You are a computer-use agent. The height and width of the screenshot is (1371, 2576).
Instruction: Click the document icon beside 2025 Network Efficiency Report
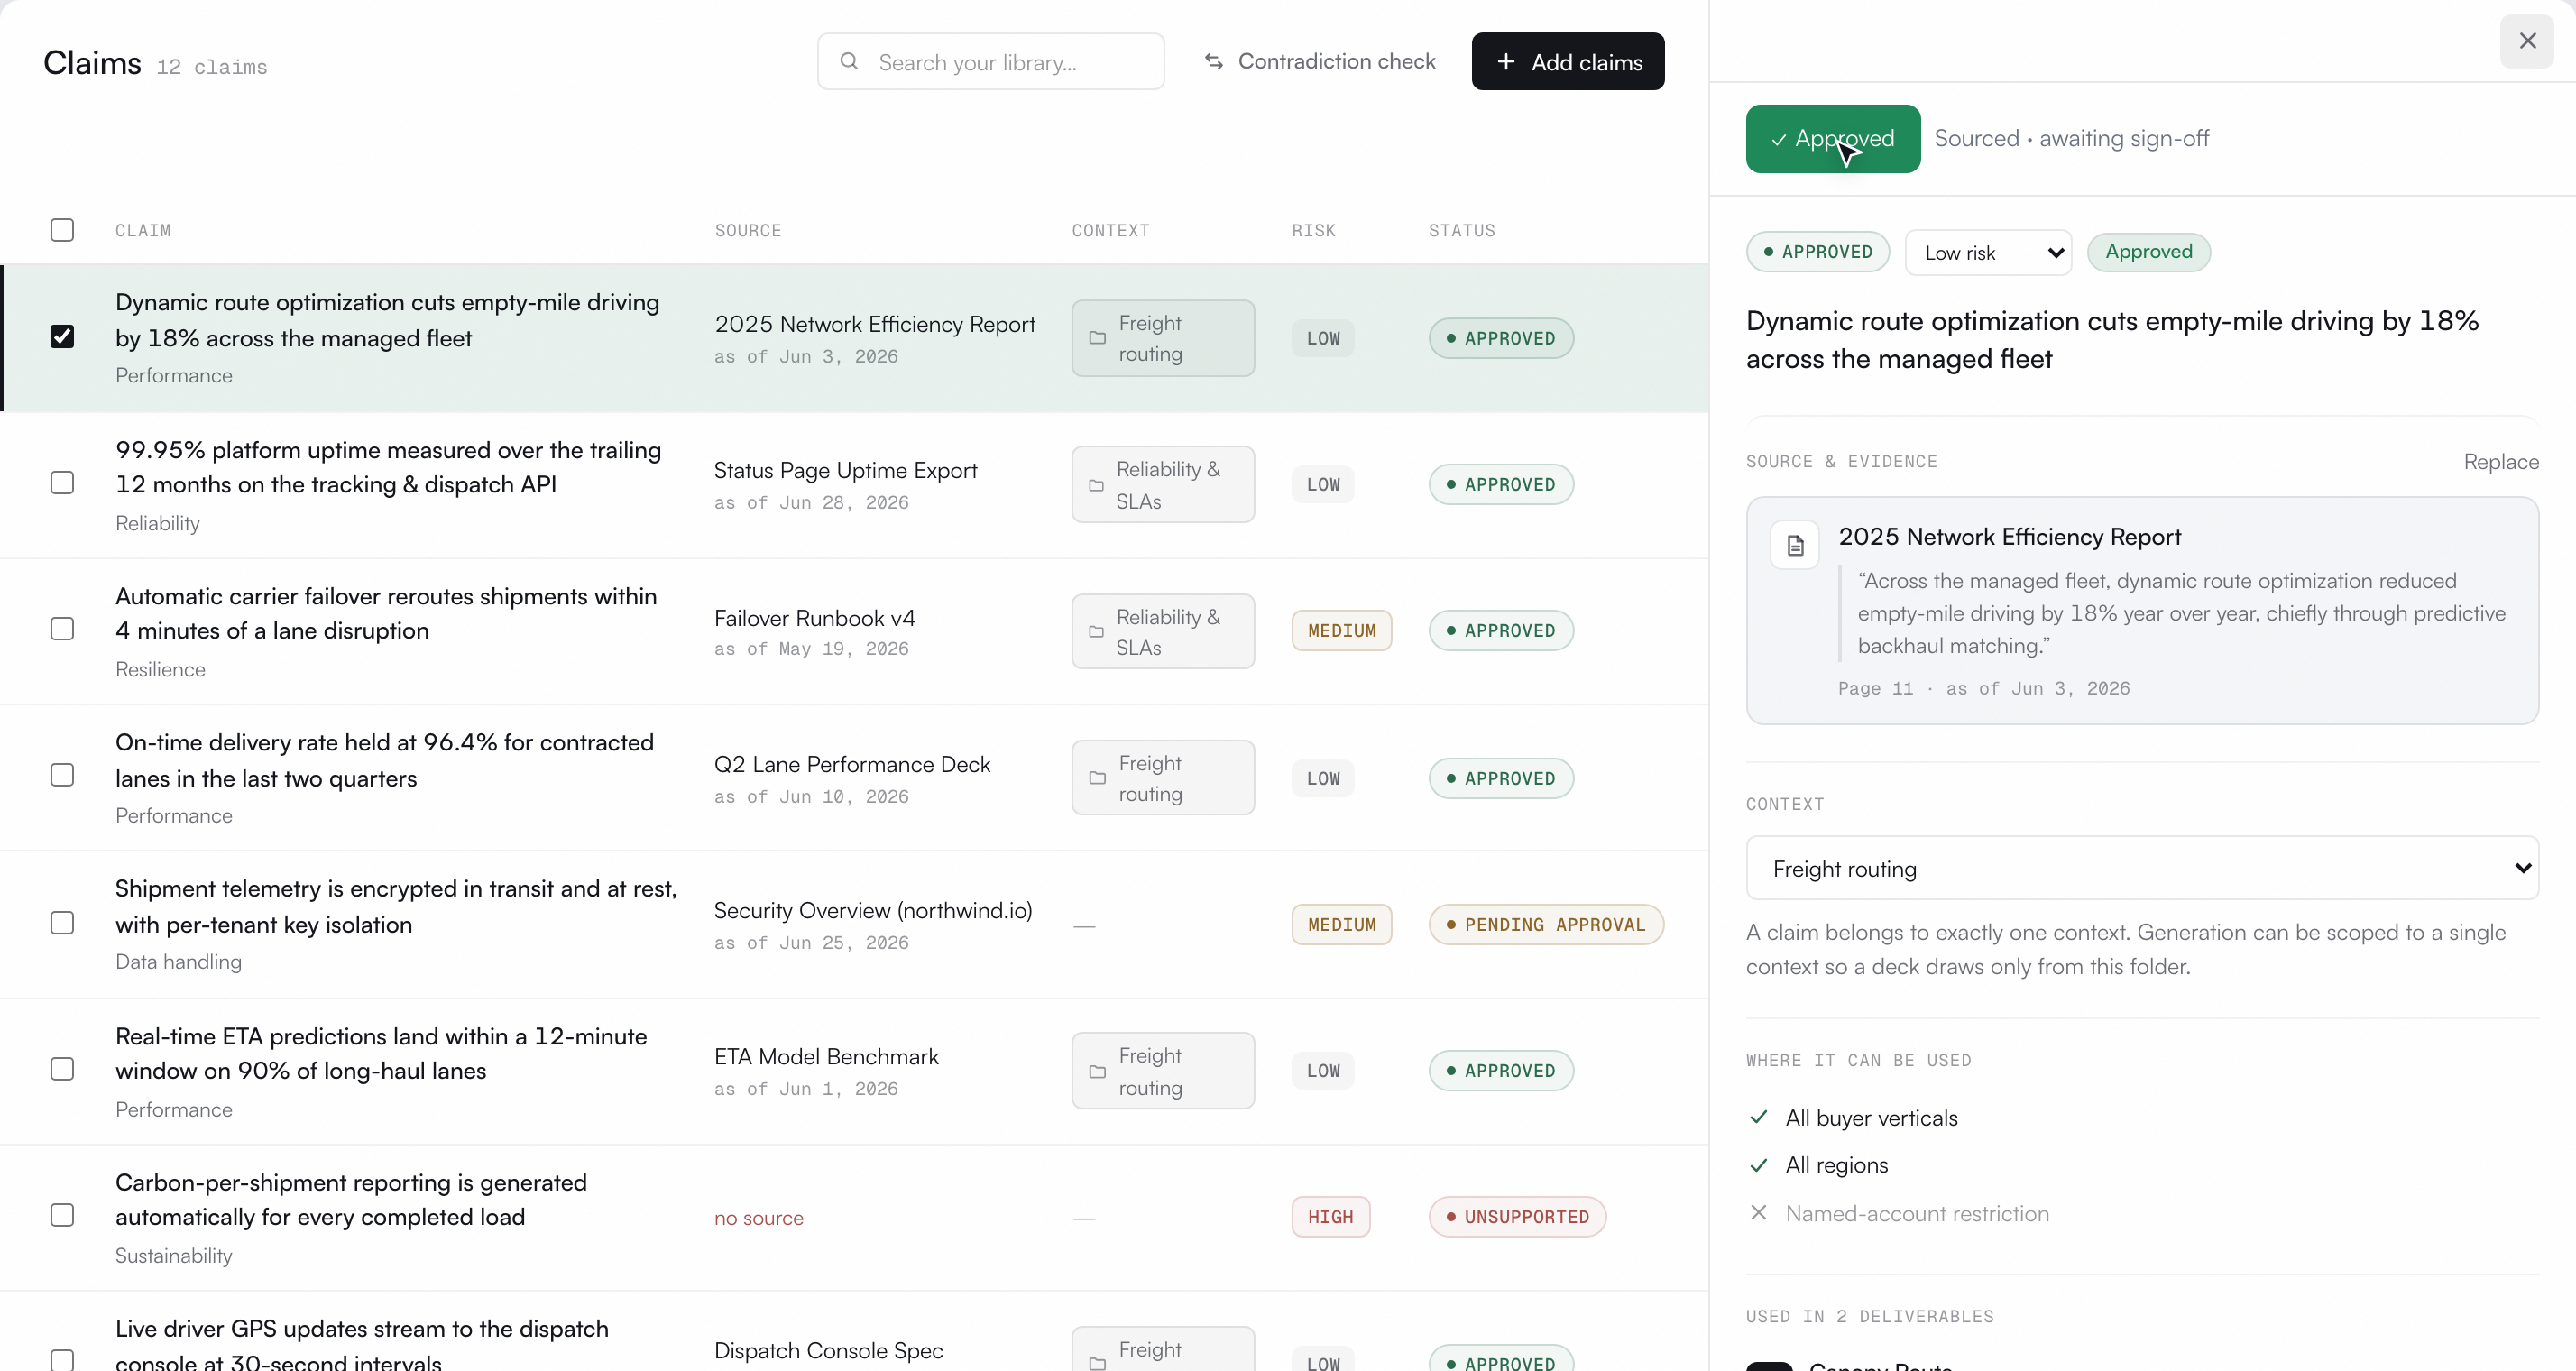click(1795, 545)
